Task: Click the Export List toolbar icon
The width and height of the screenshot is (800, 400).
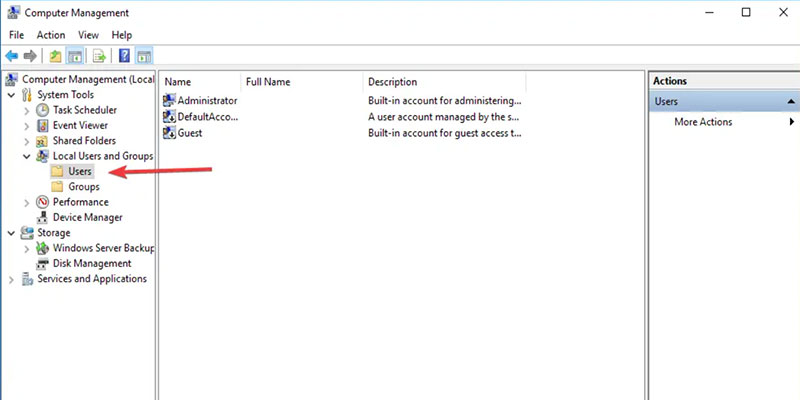Action: [99, 55]
